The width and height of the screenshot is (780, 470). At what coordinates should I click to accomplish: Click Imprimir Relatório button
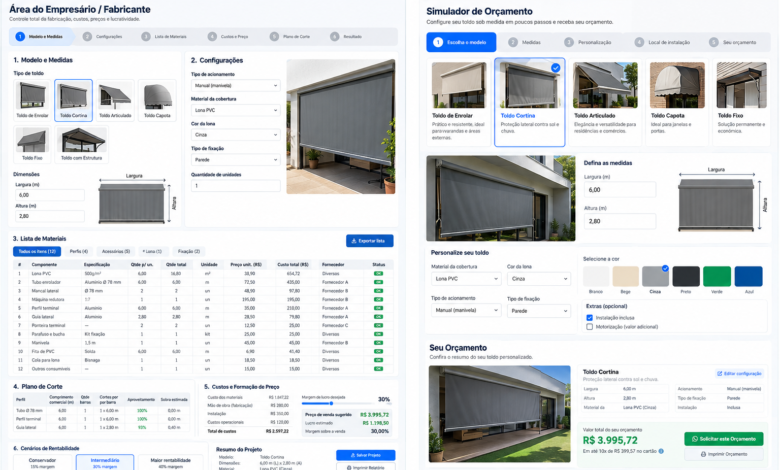pos(366,467)
